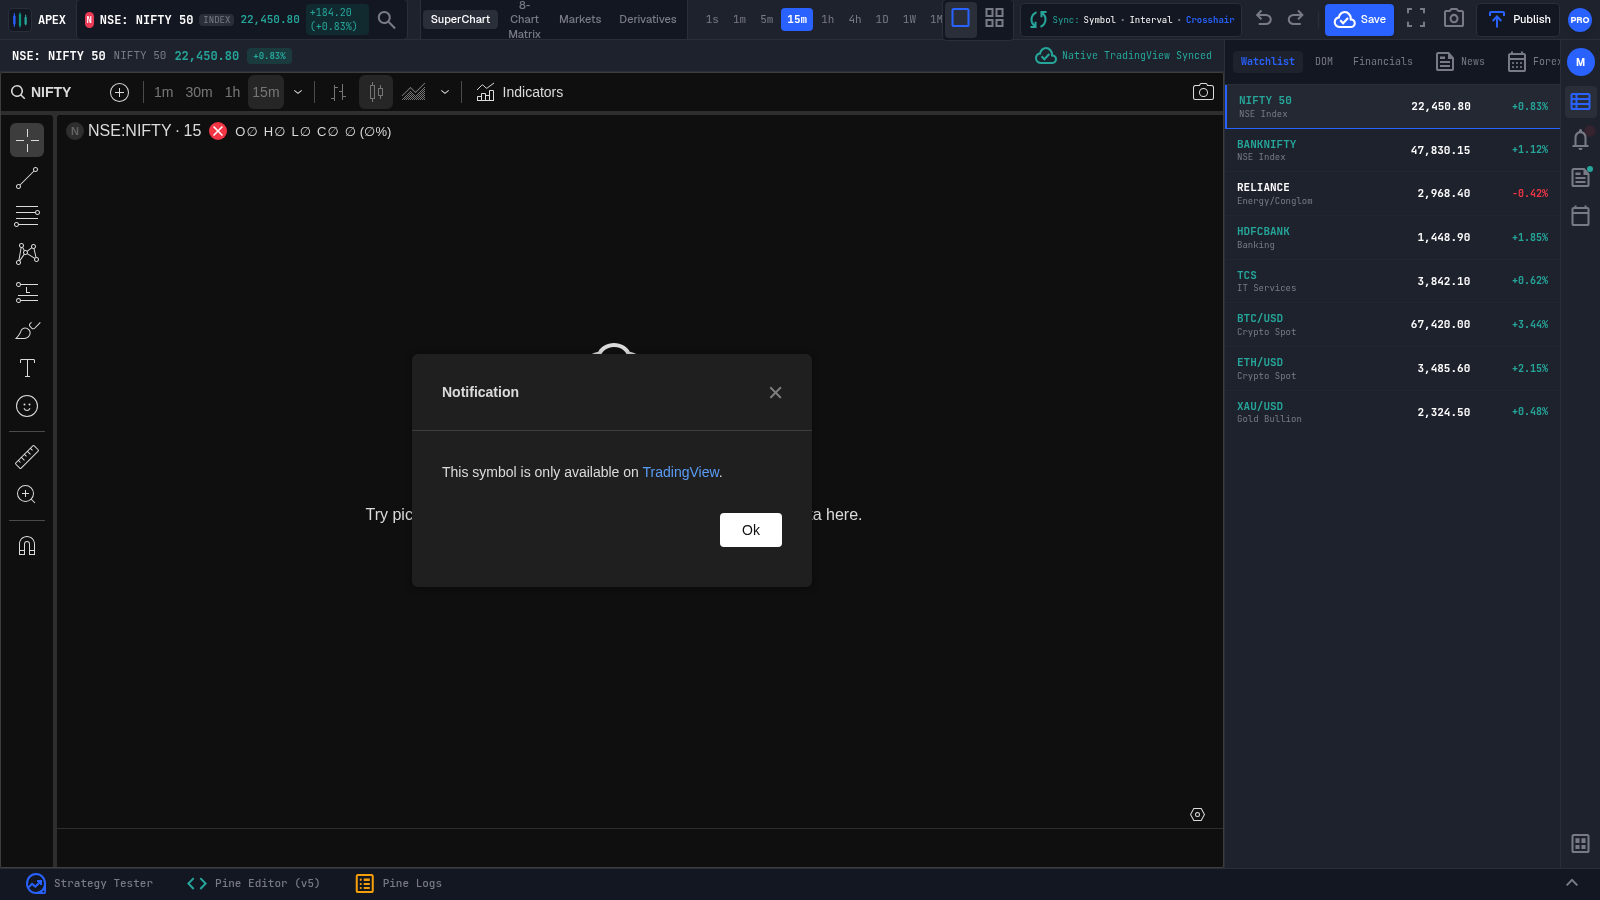Screen dimensions: 1600x900
Task: Open the Derivatives tab
Action: tap(648, 19)
